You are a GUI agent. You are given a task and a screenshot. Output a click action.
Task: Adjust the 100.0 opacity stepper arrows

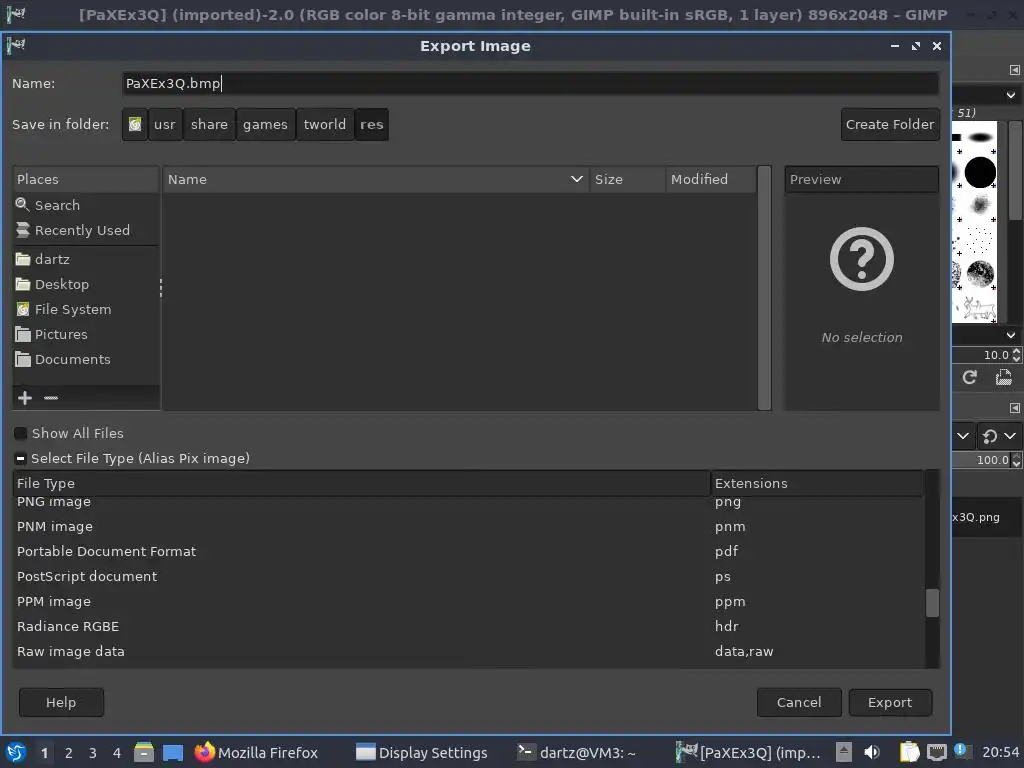[x=1016, y=460]
